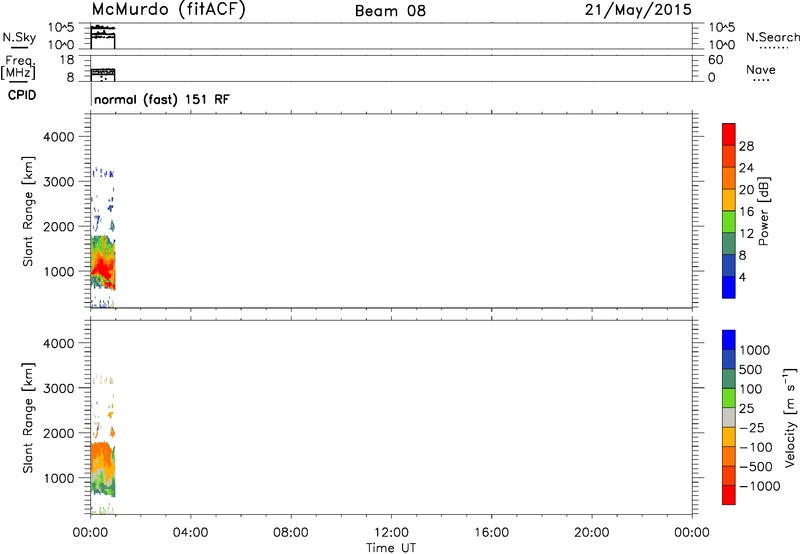Click the velocity plot Slant Range [km] title

point(28,418)
